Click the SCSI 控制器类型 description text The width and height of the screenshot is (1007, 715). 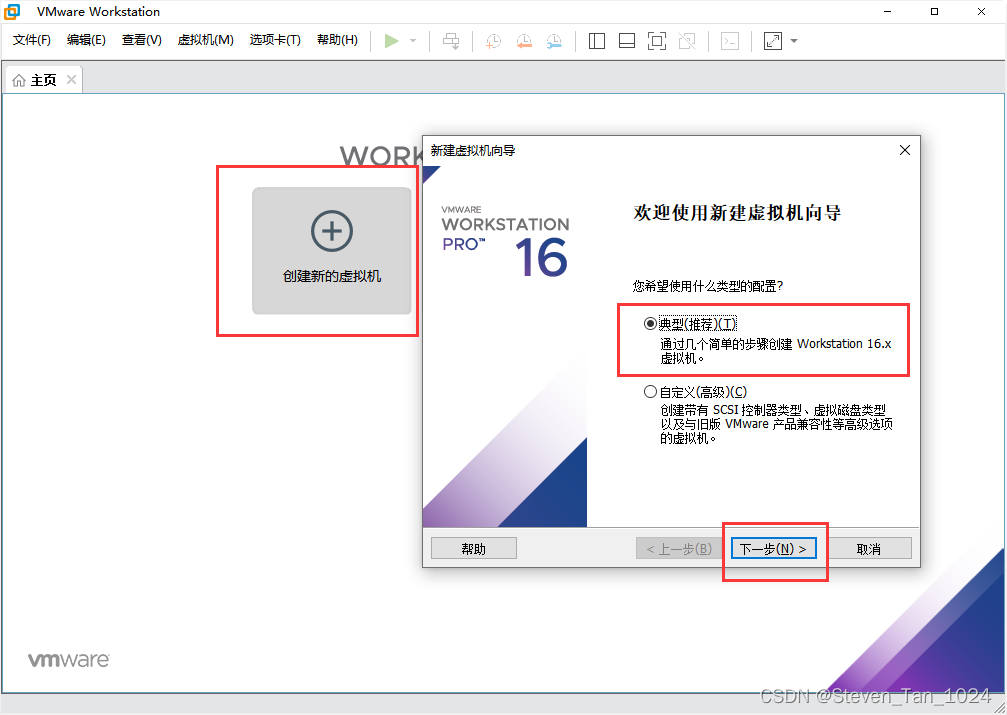point(776,424)
